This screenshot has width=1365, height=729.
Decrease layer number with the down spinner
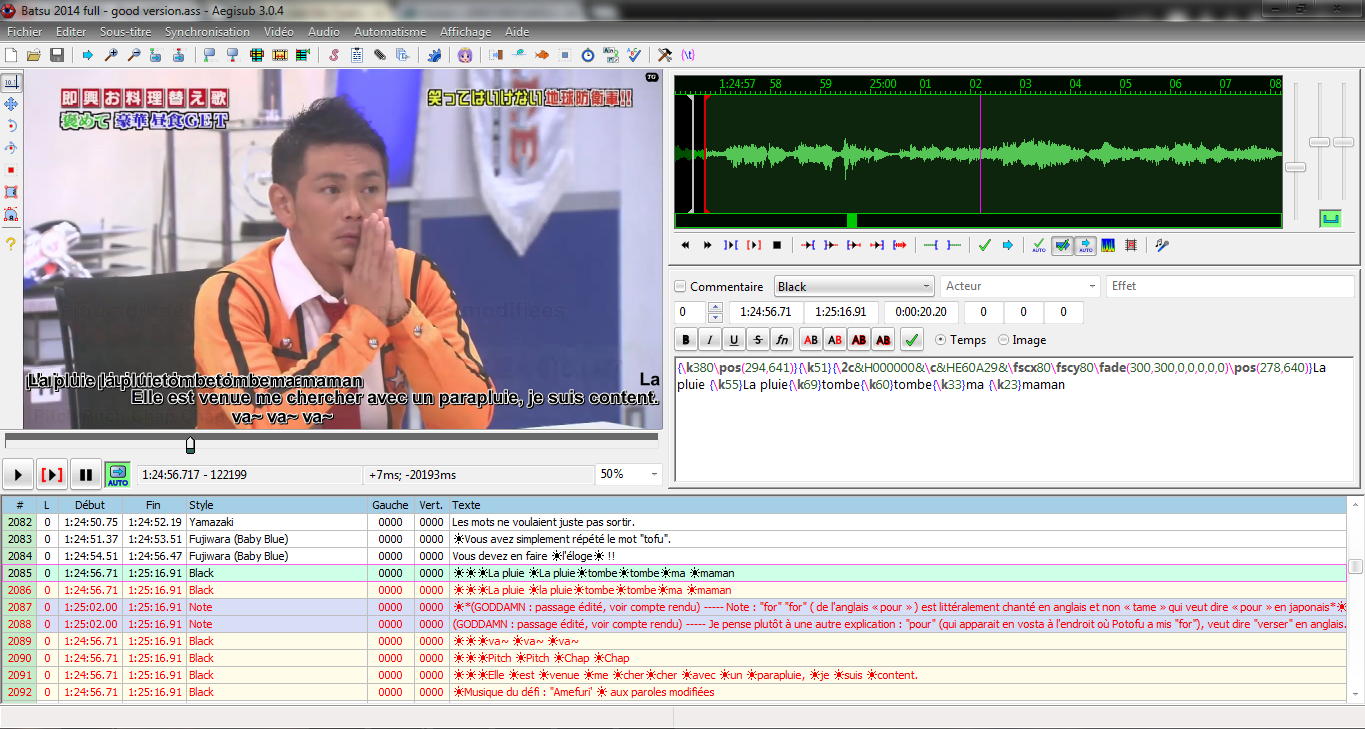tap(715, 317)
